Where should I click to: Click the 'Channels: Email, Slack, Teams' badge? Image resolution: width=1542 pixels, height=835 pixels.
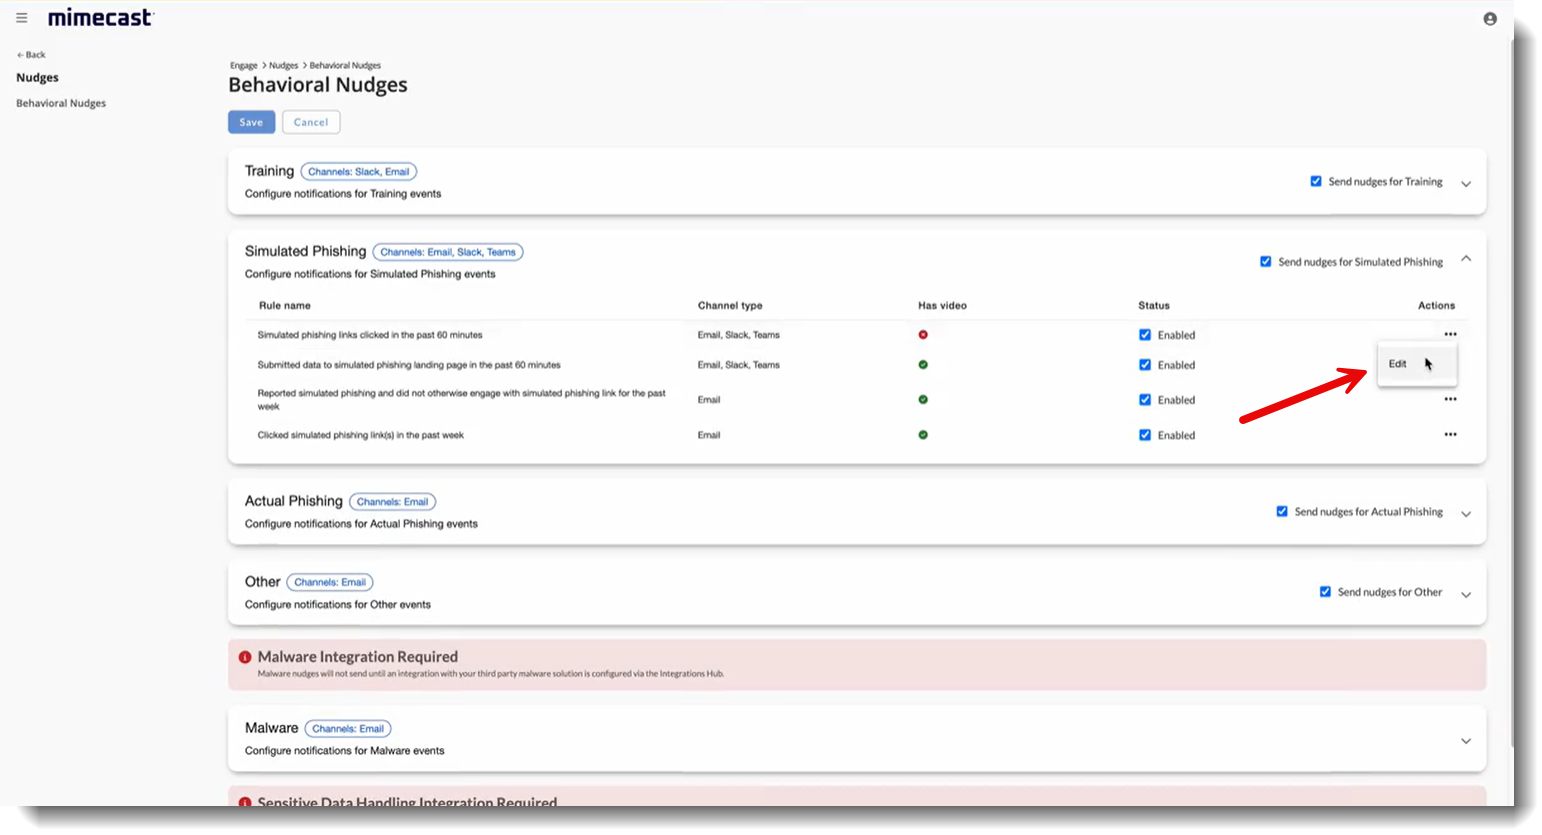pos(447,251)
